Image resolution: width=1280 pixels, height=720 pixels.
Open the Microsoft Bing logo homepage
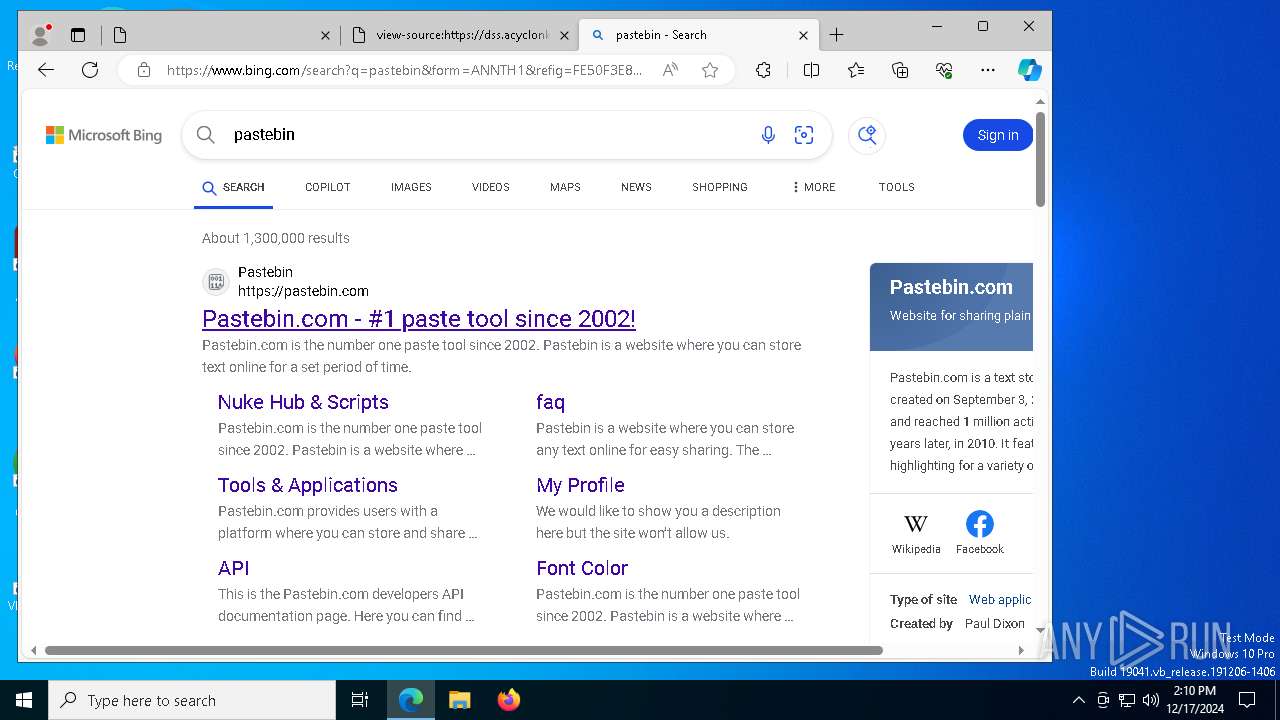tap(104, 135)
